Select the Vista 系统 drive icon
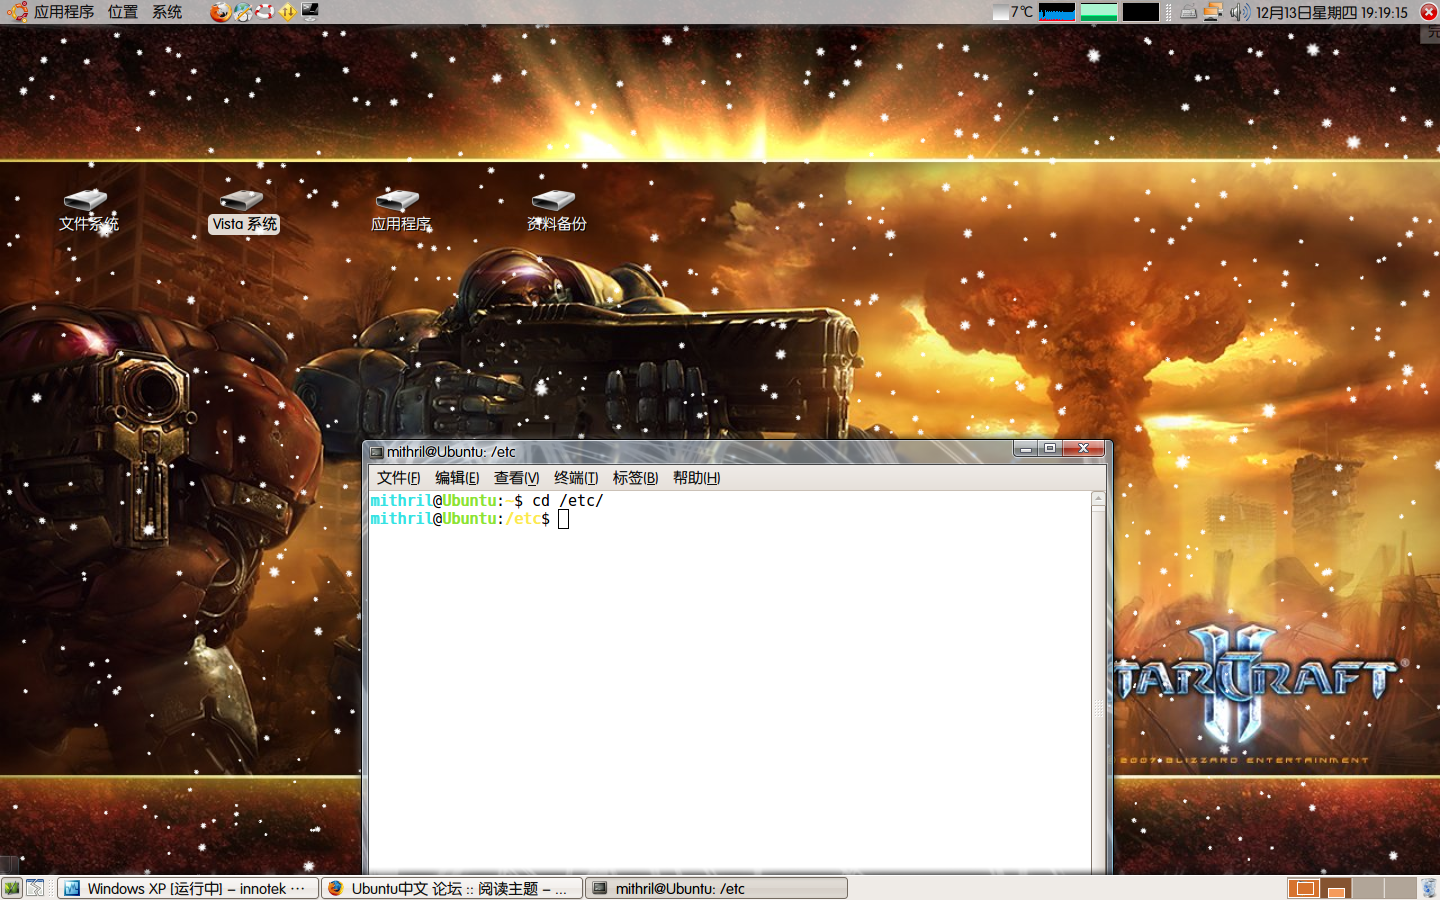The height and width of the screenshot is (900, 1440). pyautogui.click(x=244, y=211)
